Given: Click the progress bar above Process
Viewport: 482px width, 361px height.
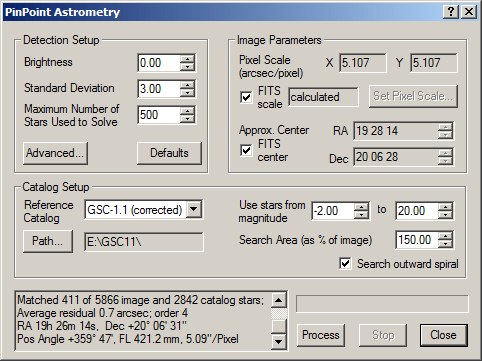Looking at the screenshot, I should click(x=382, y=304).
